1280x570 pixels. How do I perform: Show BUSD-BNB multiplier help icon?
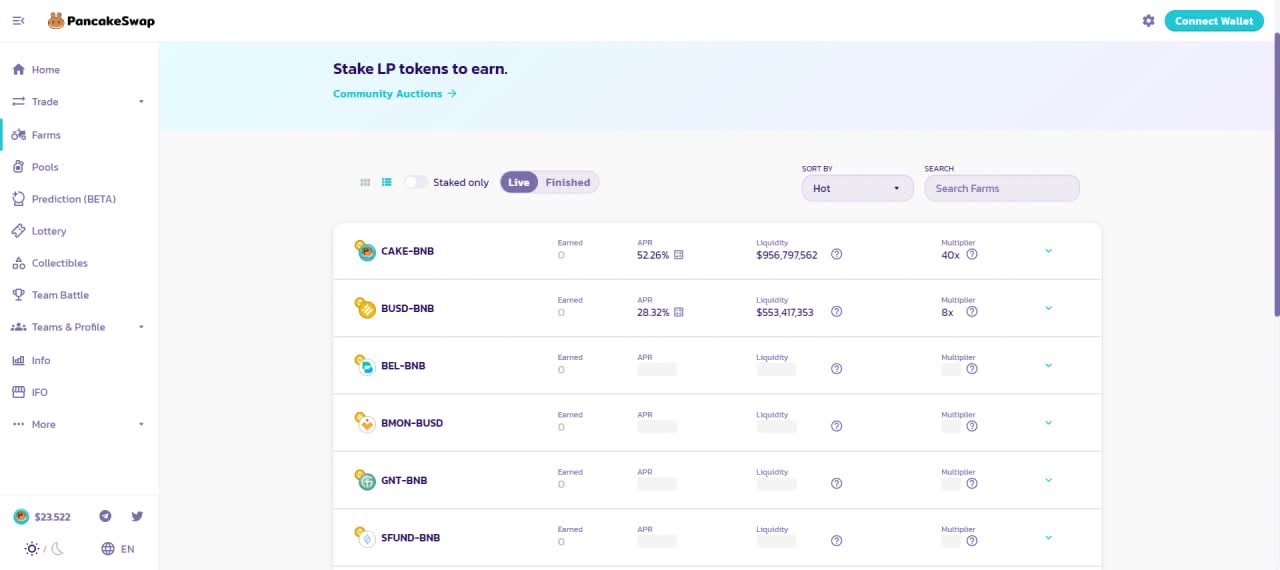972,312
